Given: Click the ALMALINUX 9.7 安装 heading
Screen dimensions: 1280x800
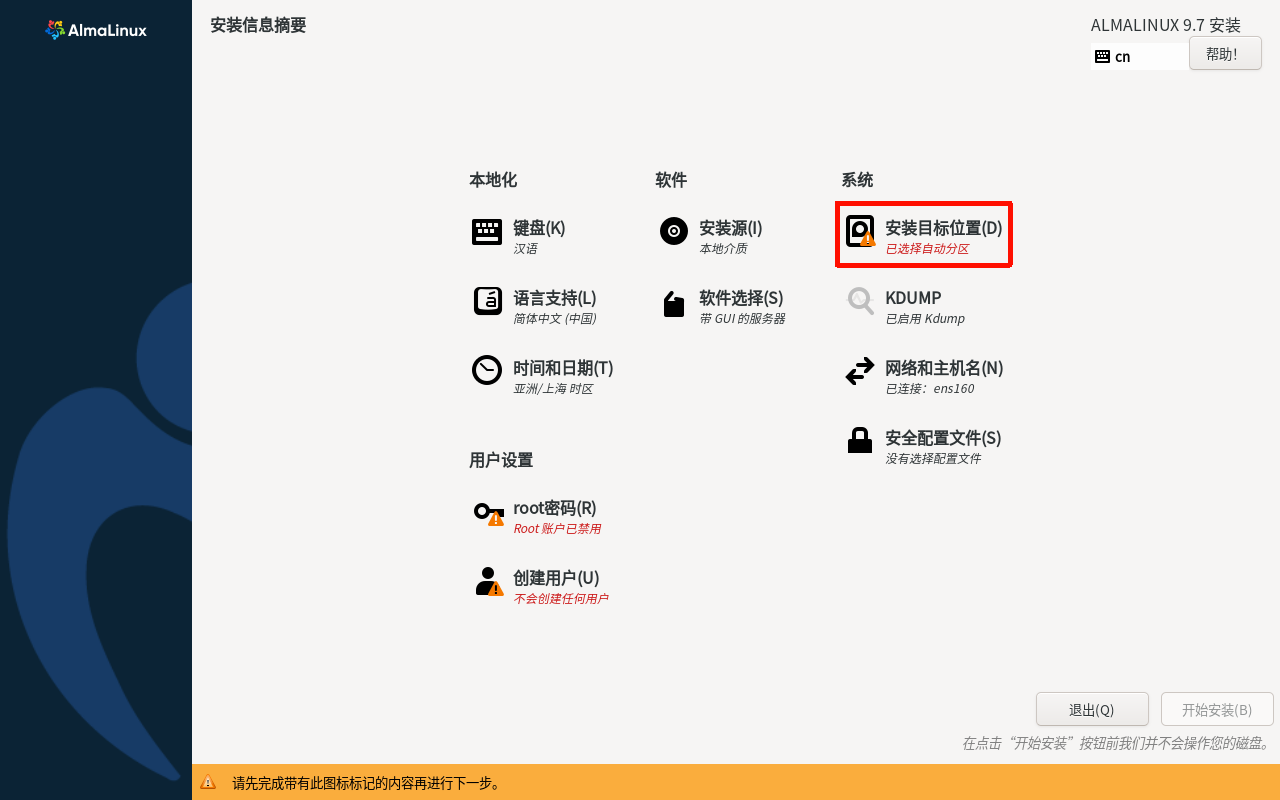Looking at the screenshot, I should point(1165,25).
